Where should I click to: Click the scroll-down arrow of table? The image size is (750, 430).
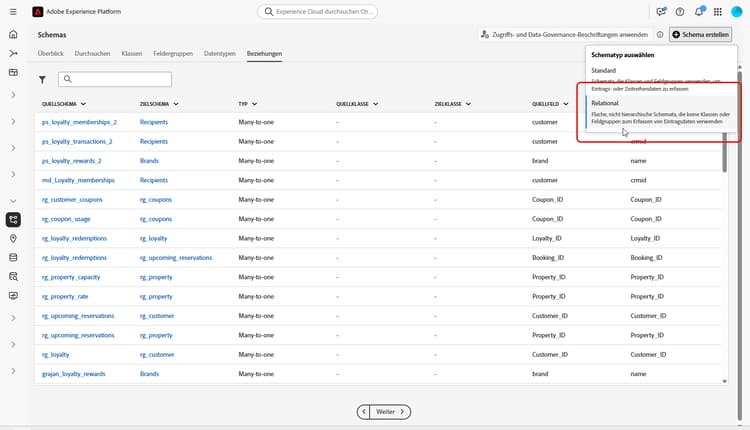pyautogui.click(x=725, y=381)
